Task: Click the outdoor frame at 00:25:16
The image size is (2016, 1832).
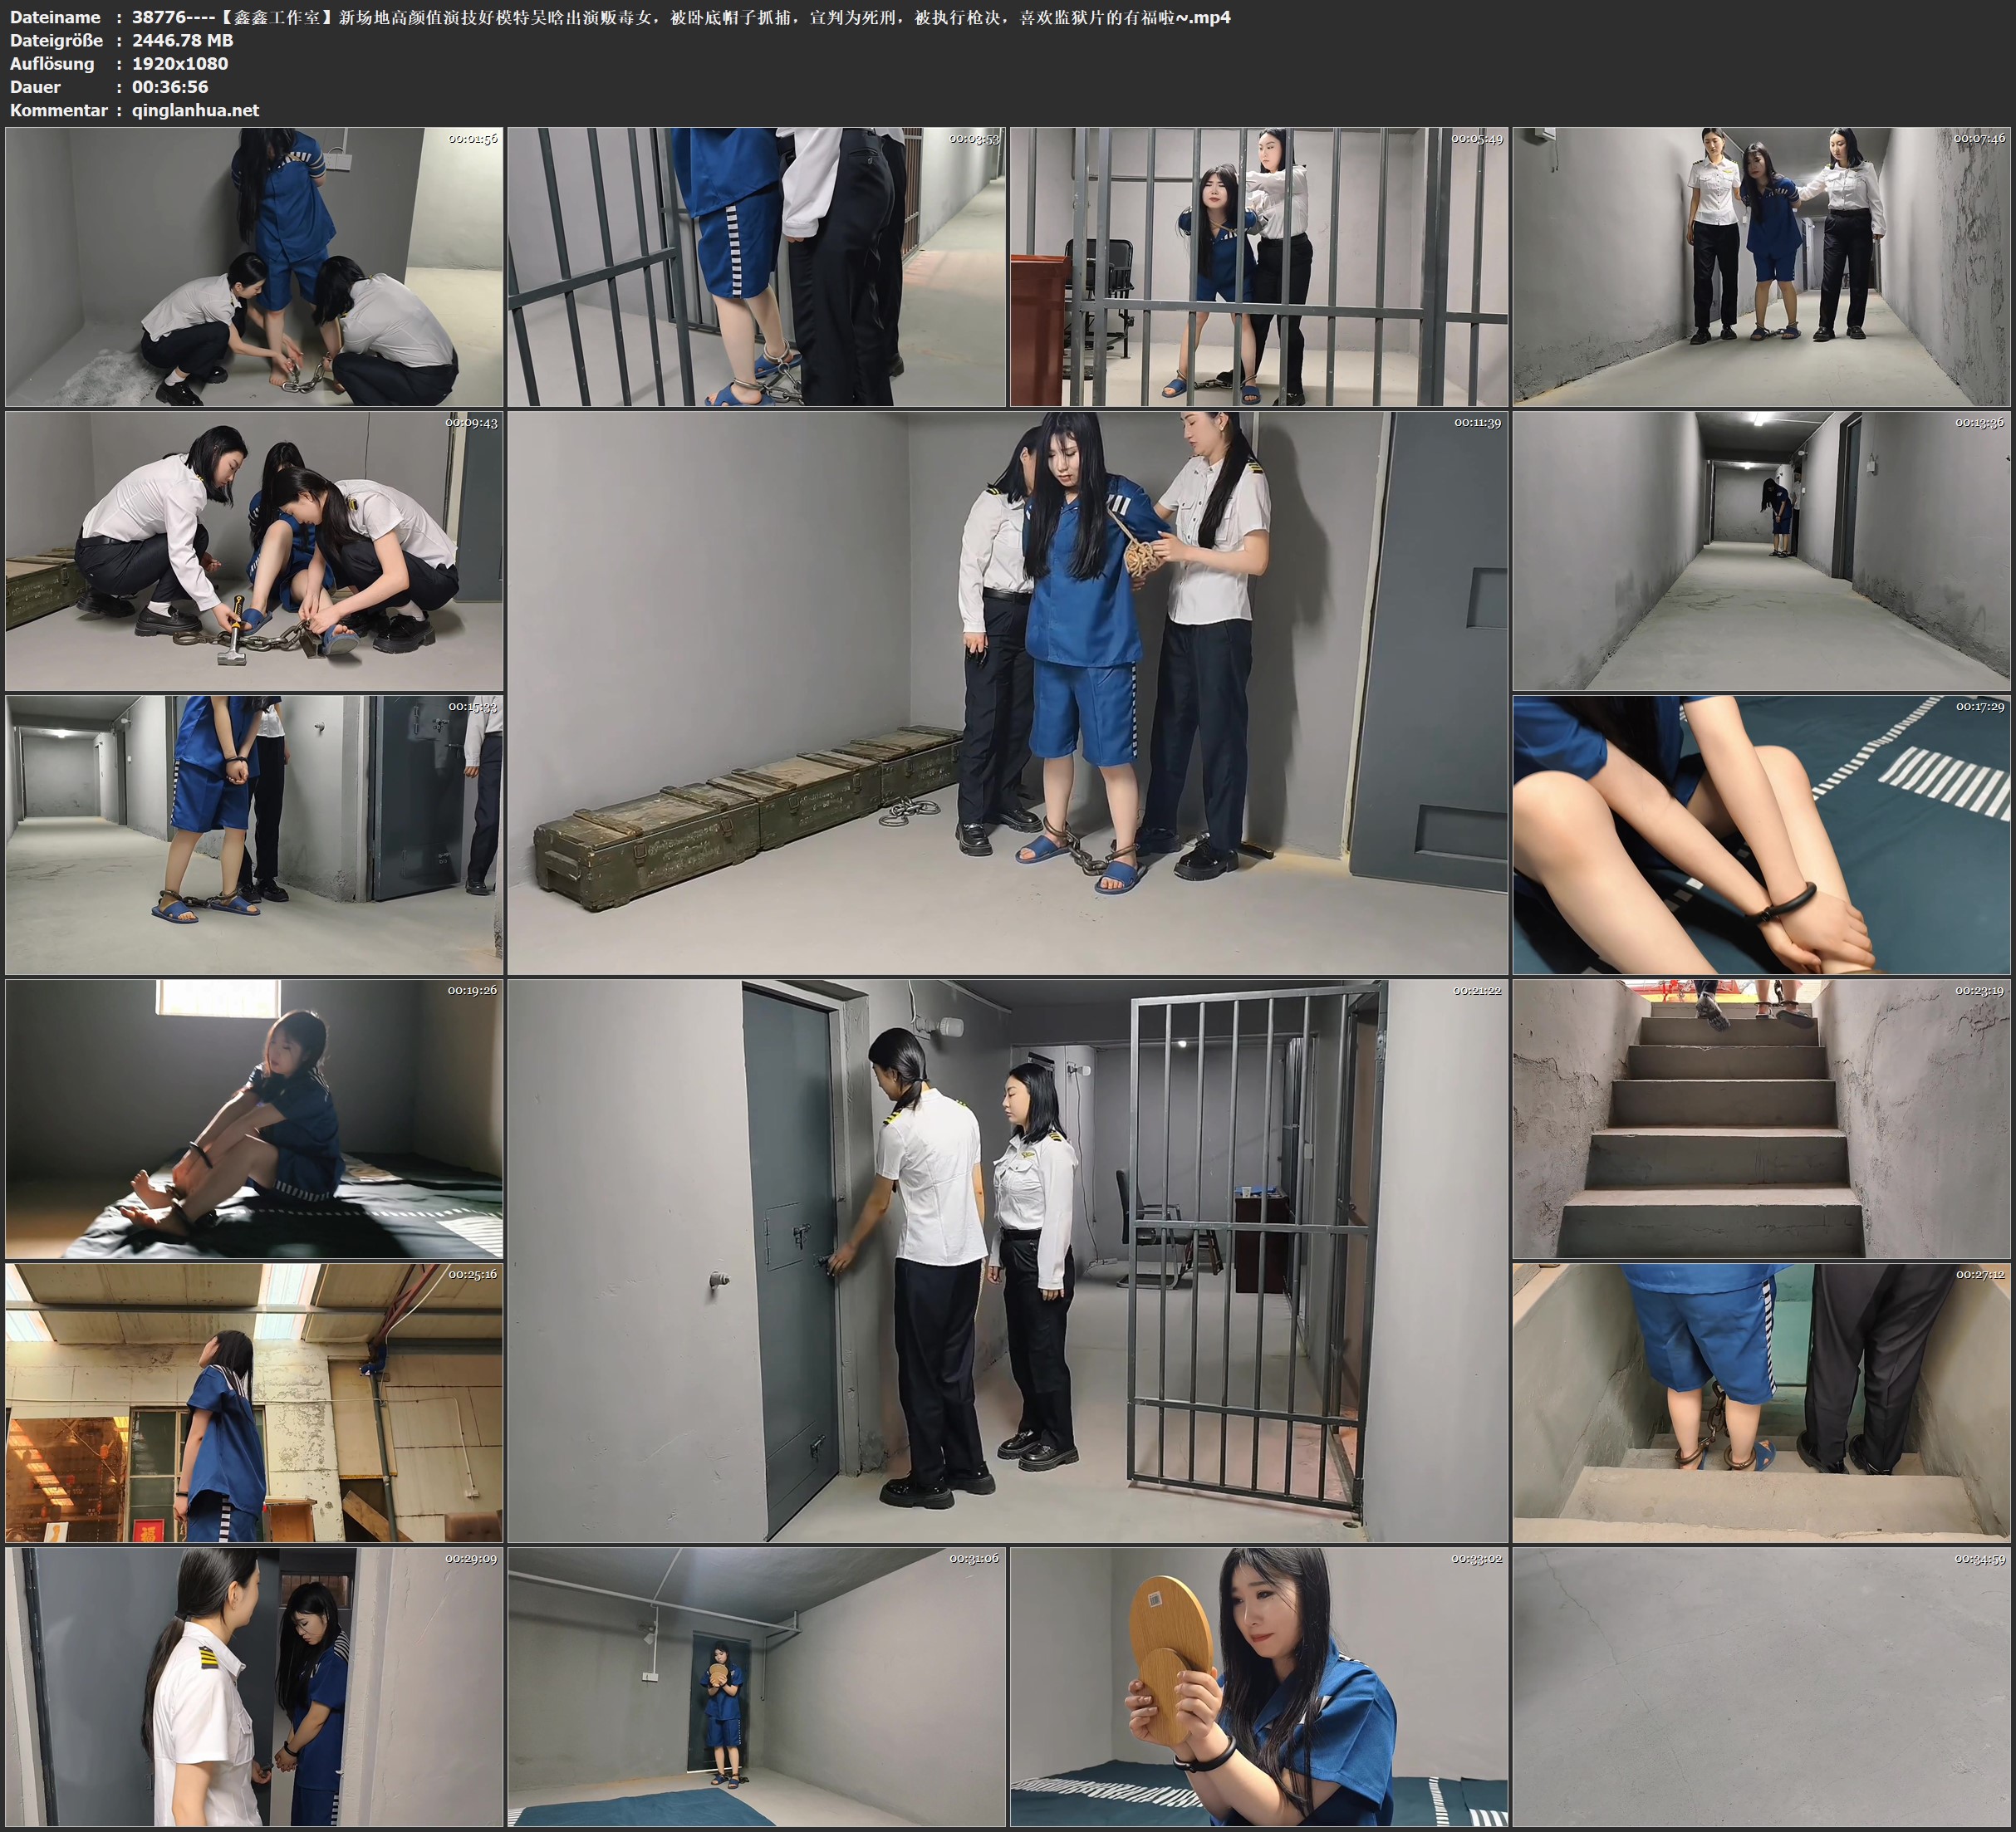Action: (254, 1402)
